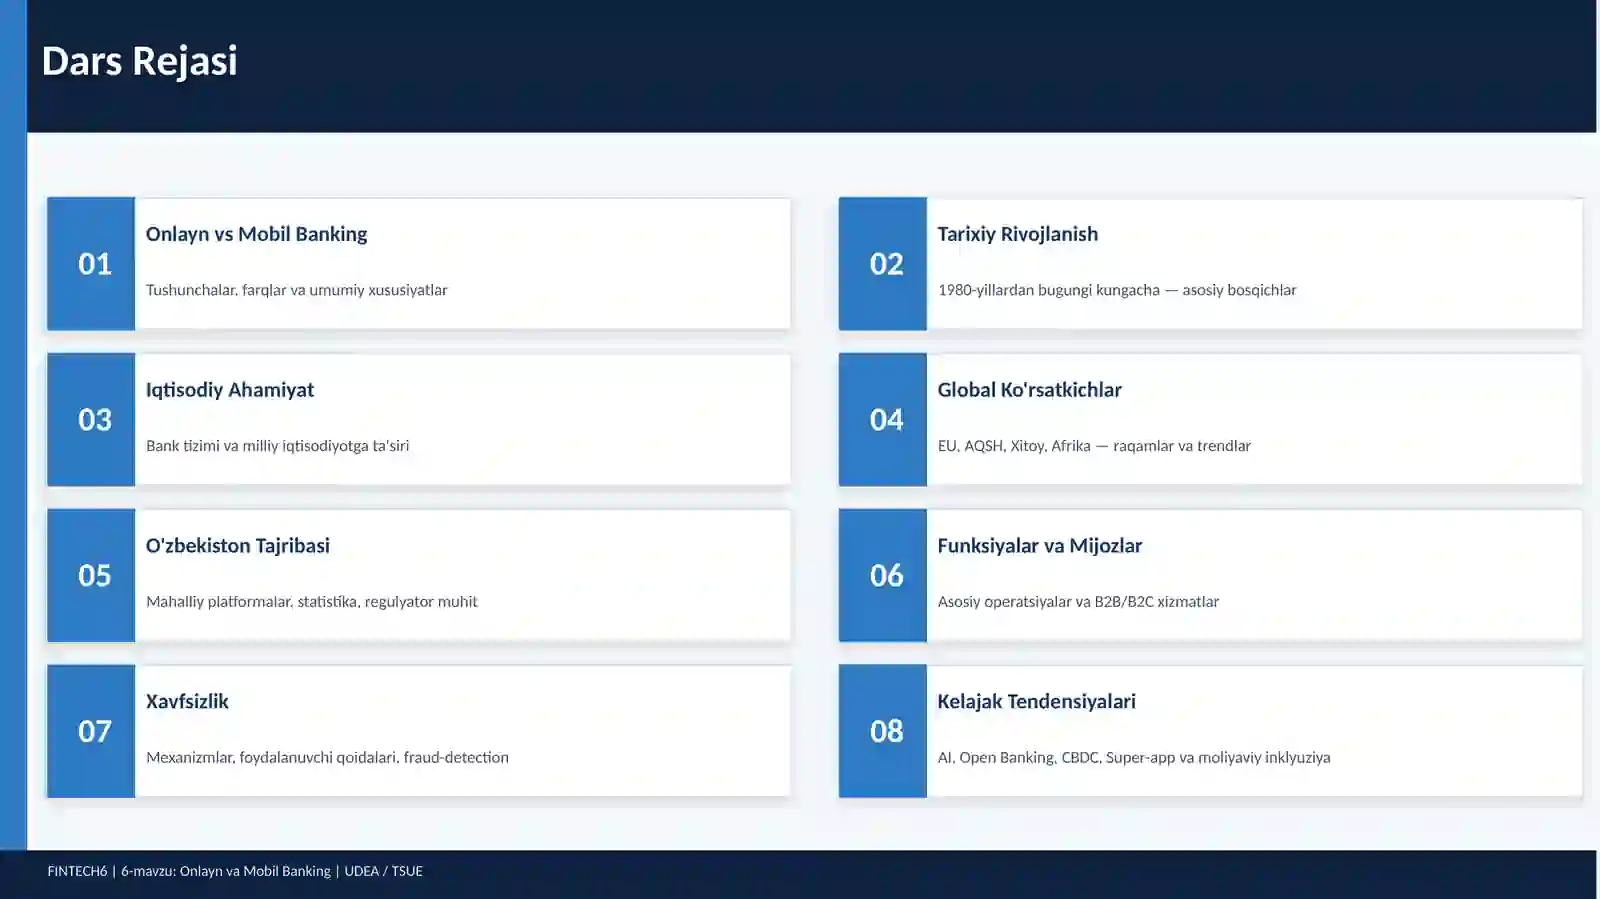Select the 'O'zbekiston Tajribasi' heading
This screenshot has height=899, width=1600.
[x=238, y=546]
